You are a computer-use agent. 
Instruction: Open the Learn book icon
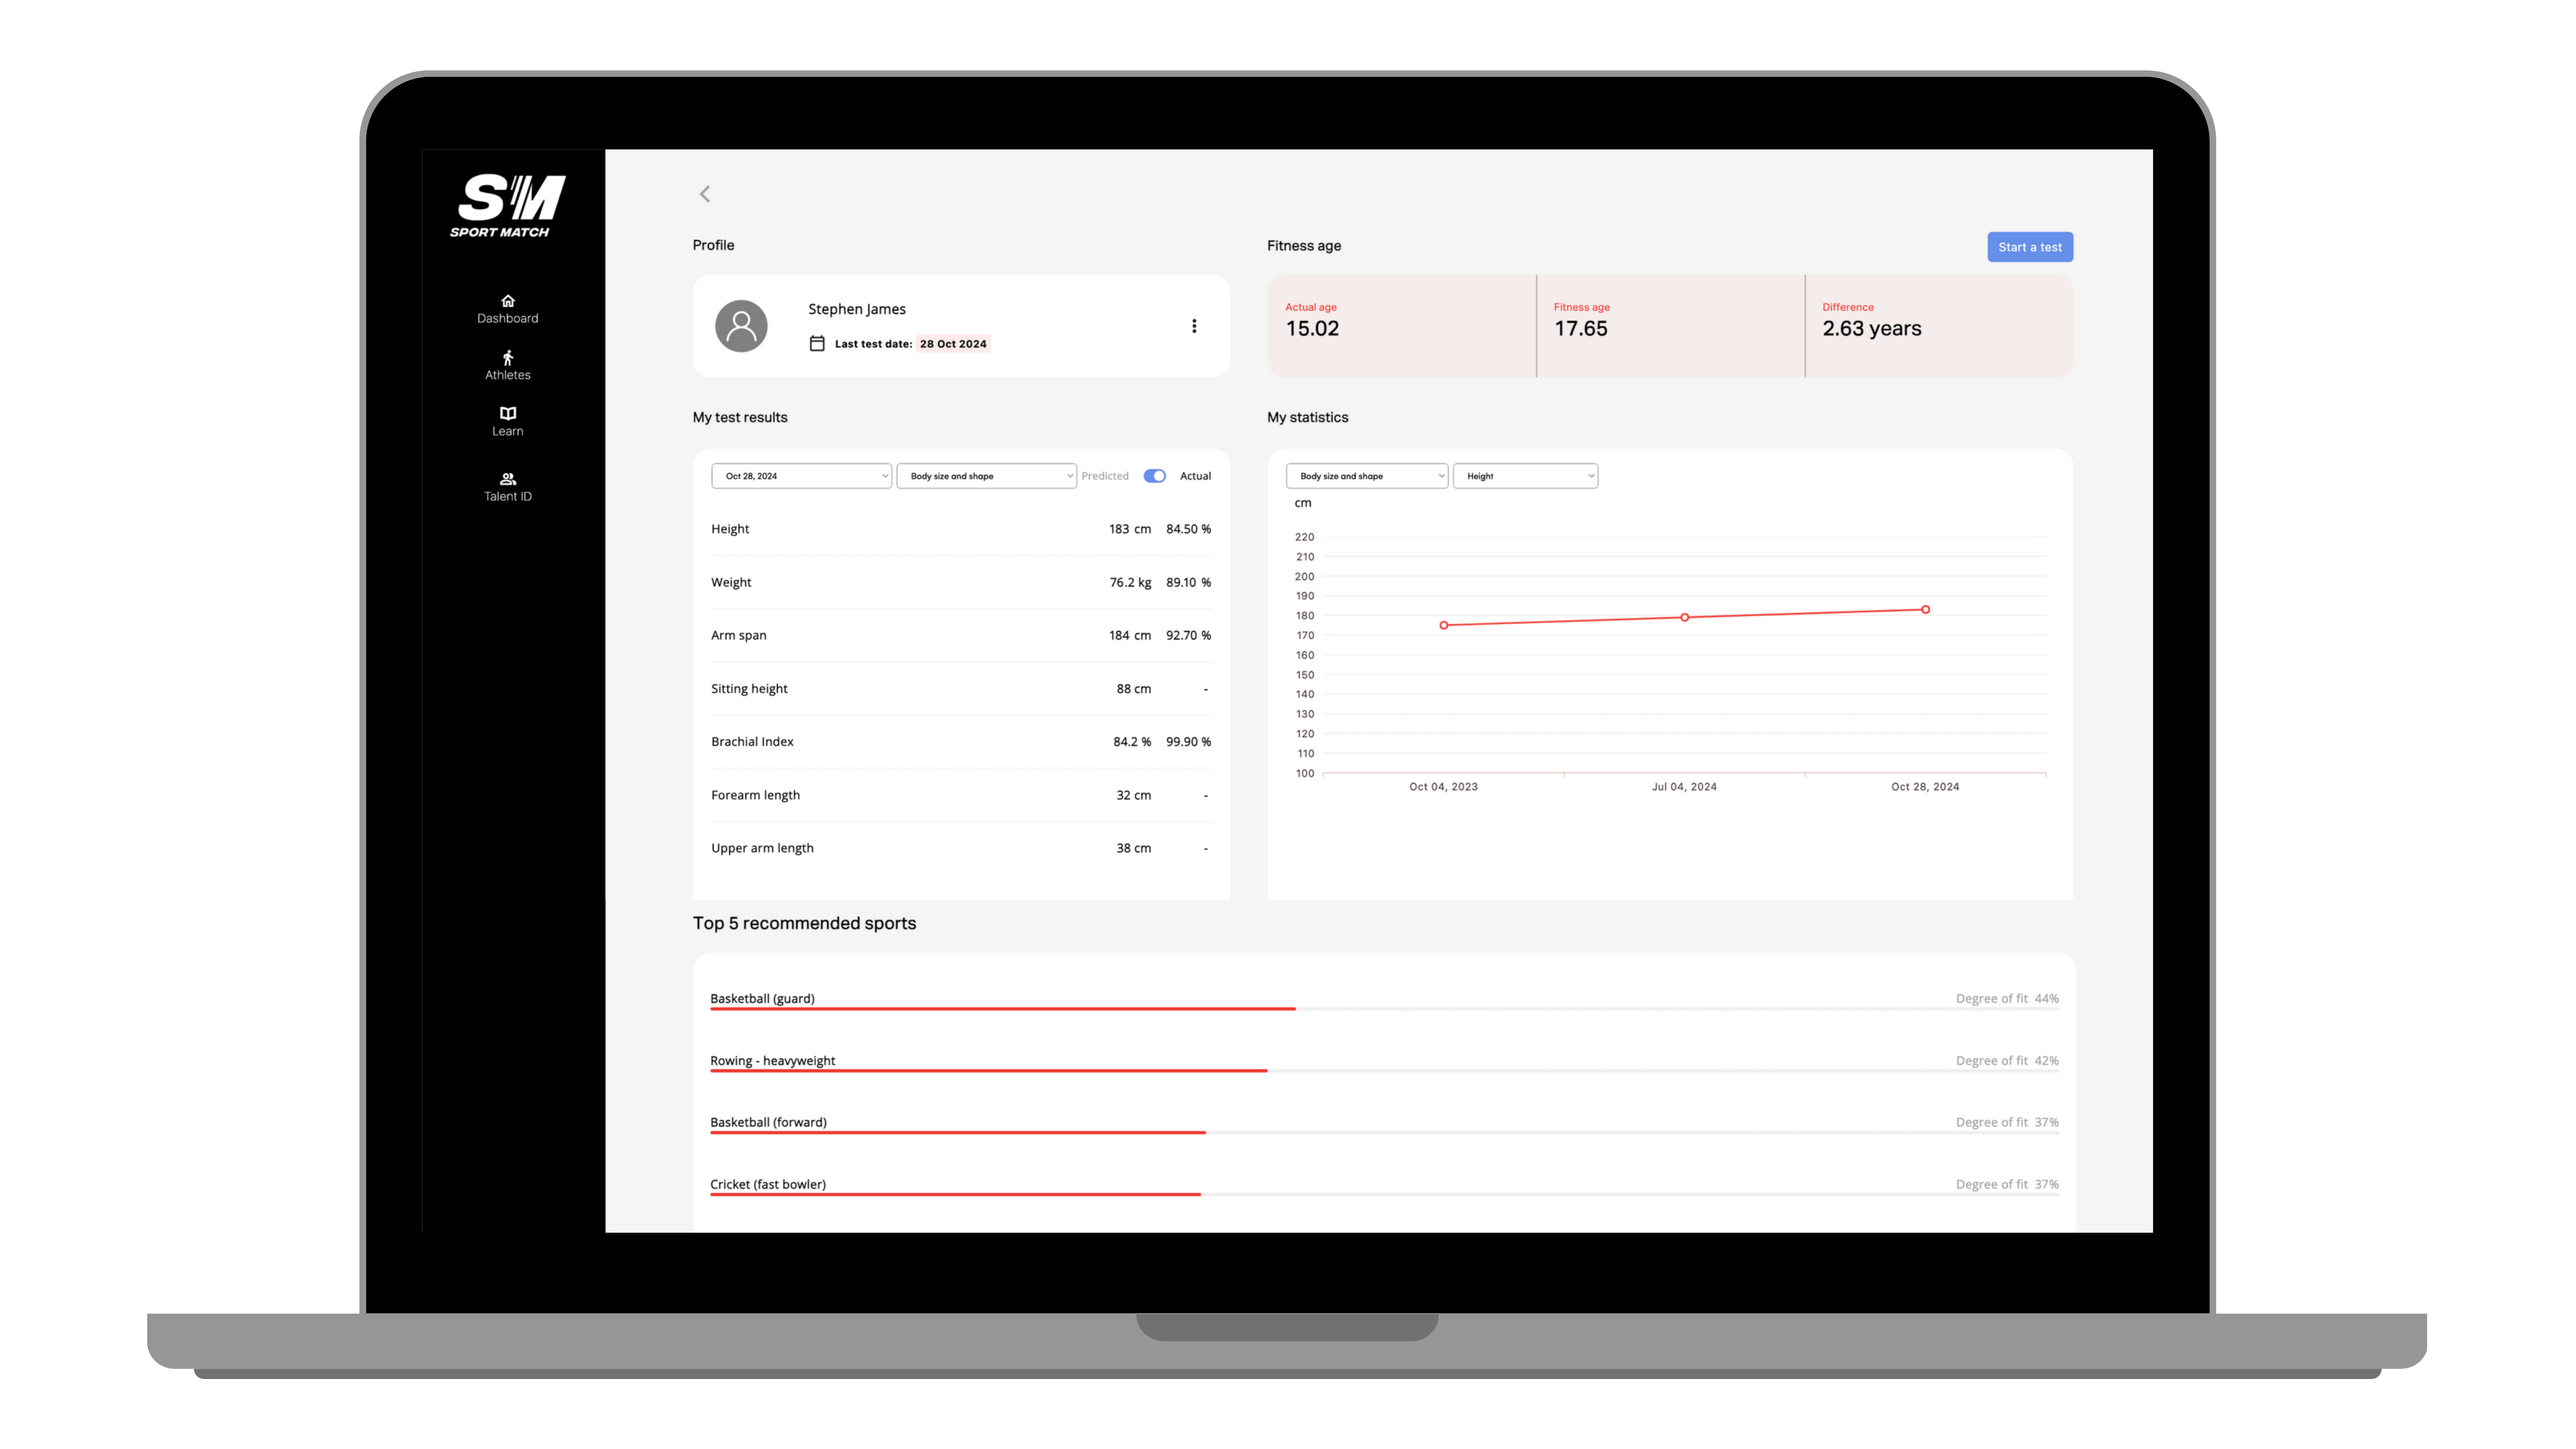click(508, 413)
